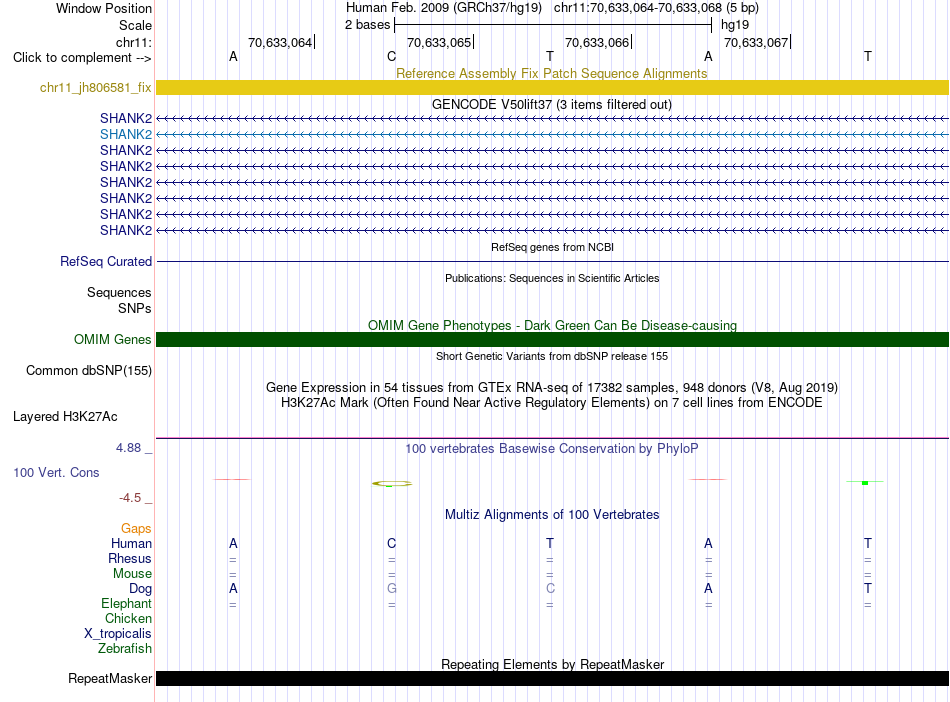Click the H3K27Ac Mark ENCODE track title

552,403
